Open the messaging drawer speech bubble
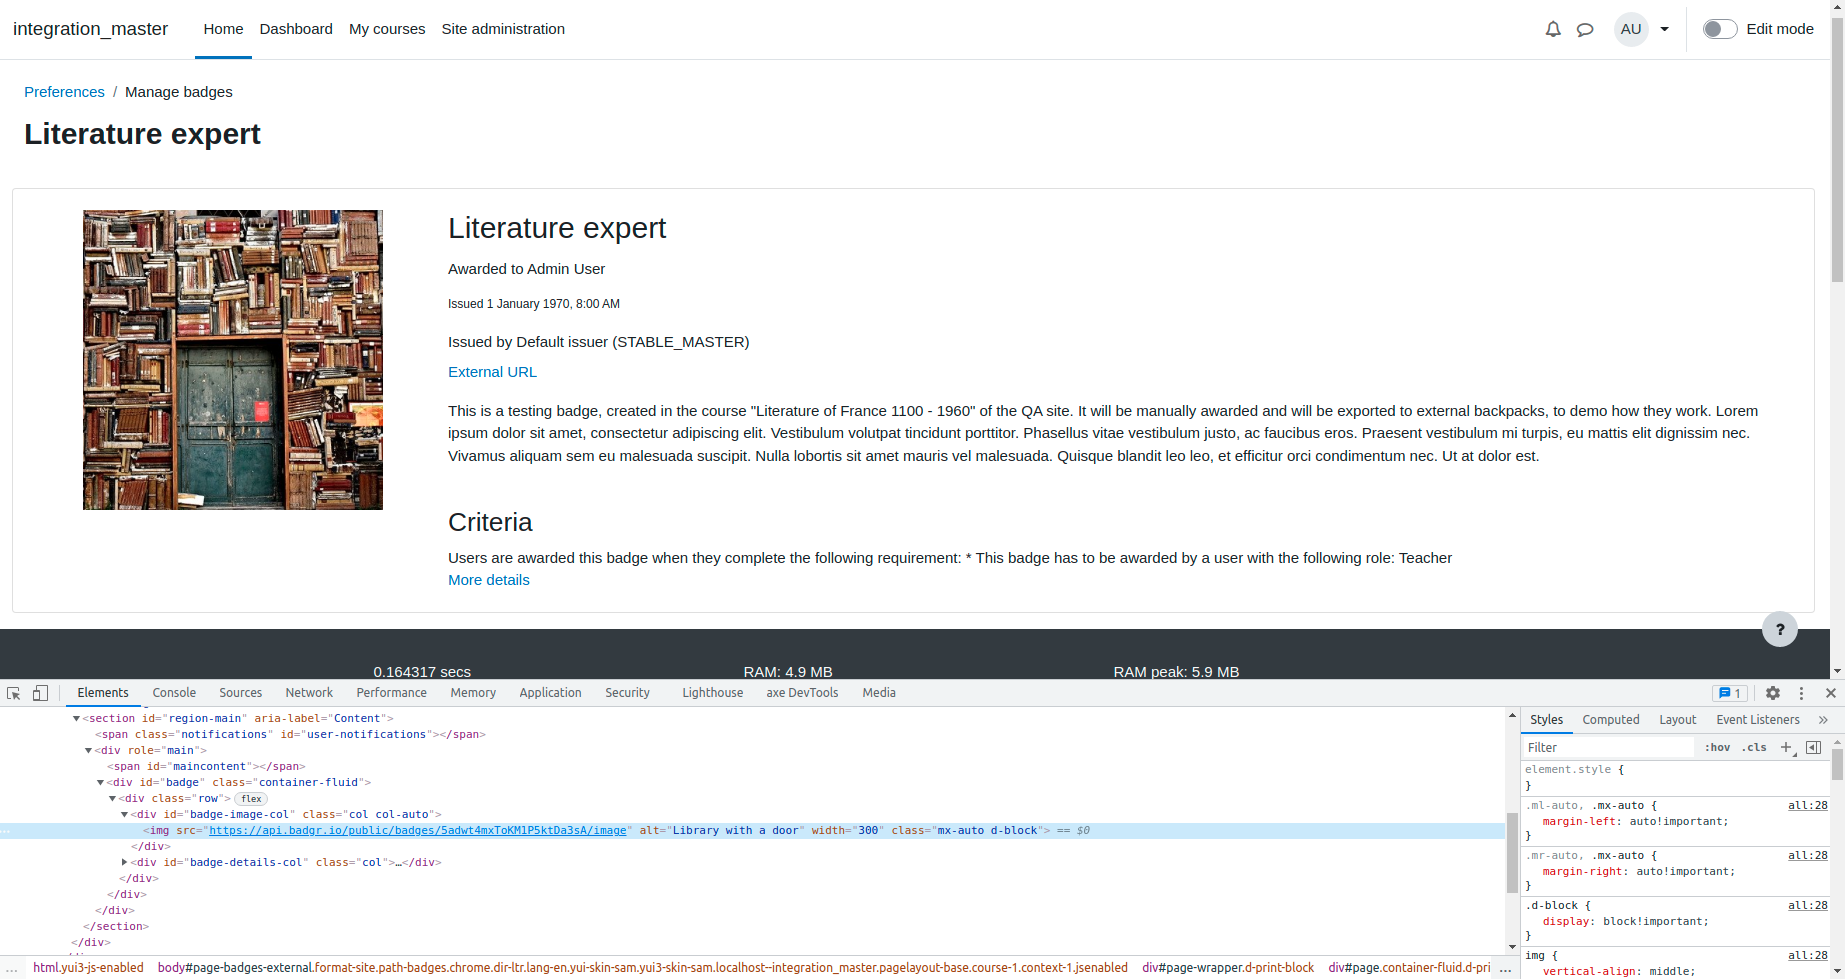 tap(1585, 29)
